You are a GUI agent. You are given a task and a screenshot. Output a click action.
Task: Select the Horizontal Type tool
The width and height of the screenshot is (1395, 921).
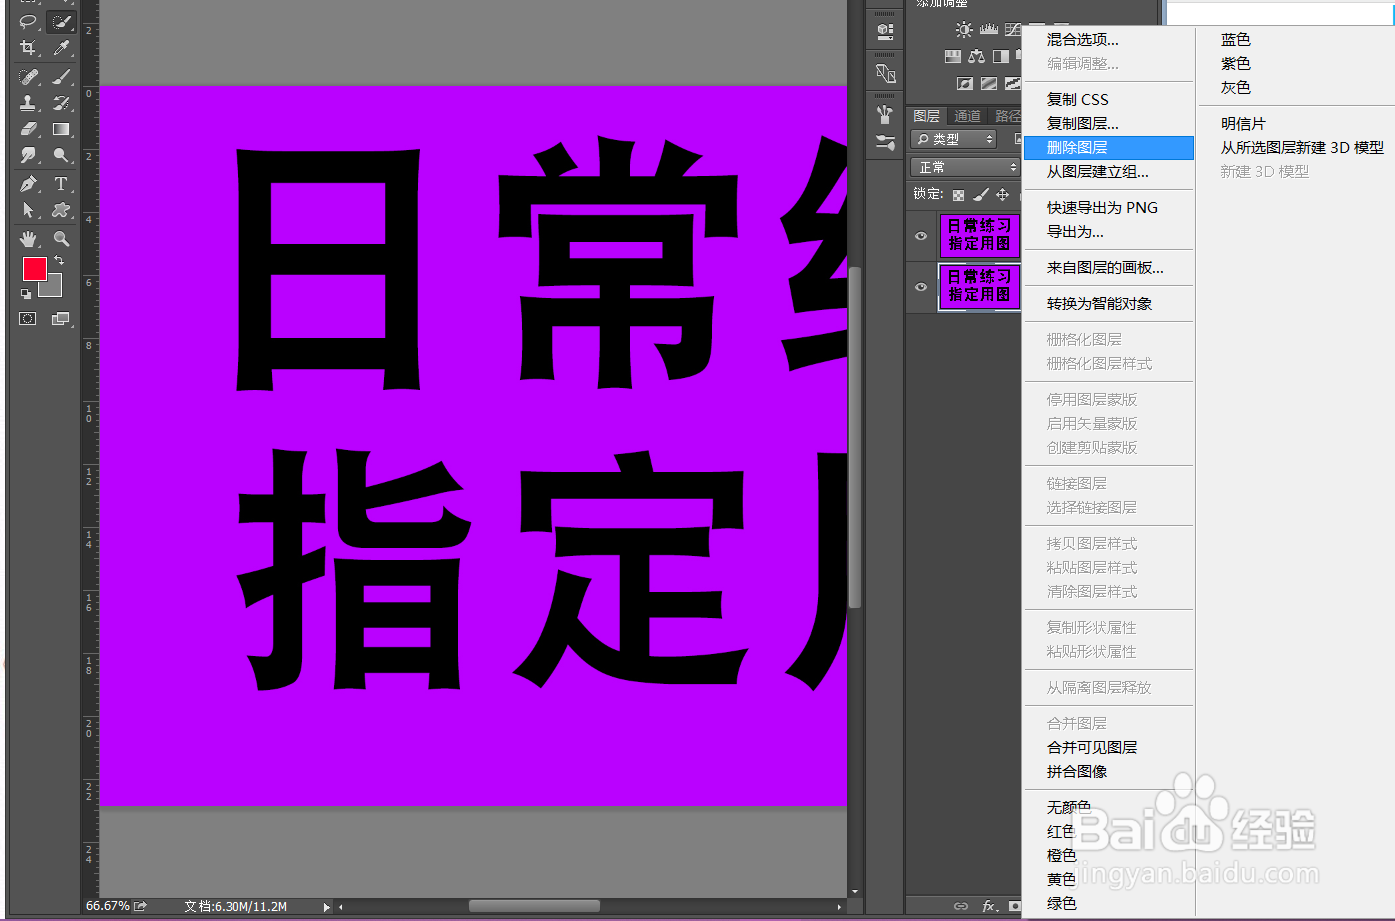point(61,184)
